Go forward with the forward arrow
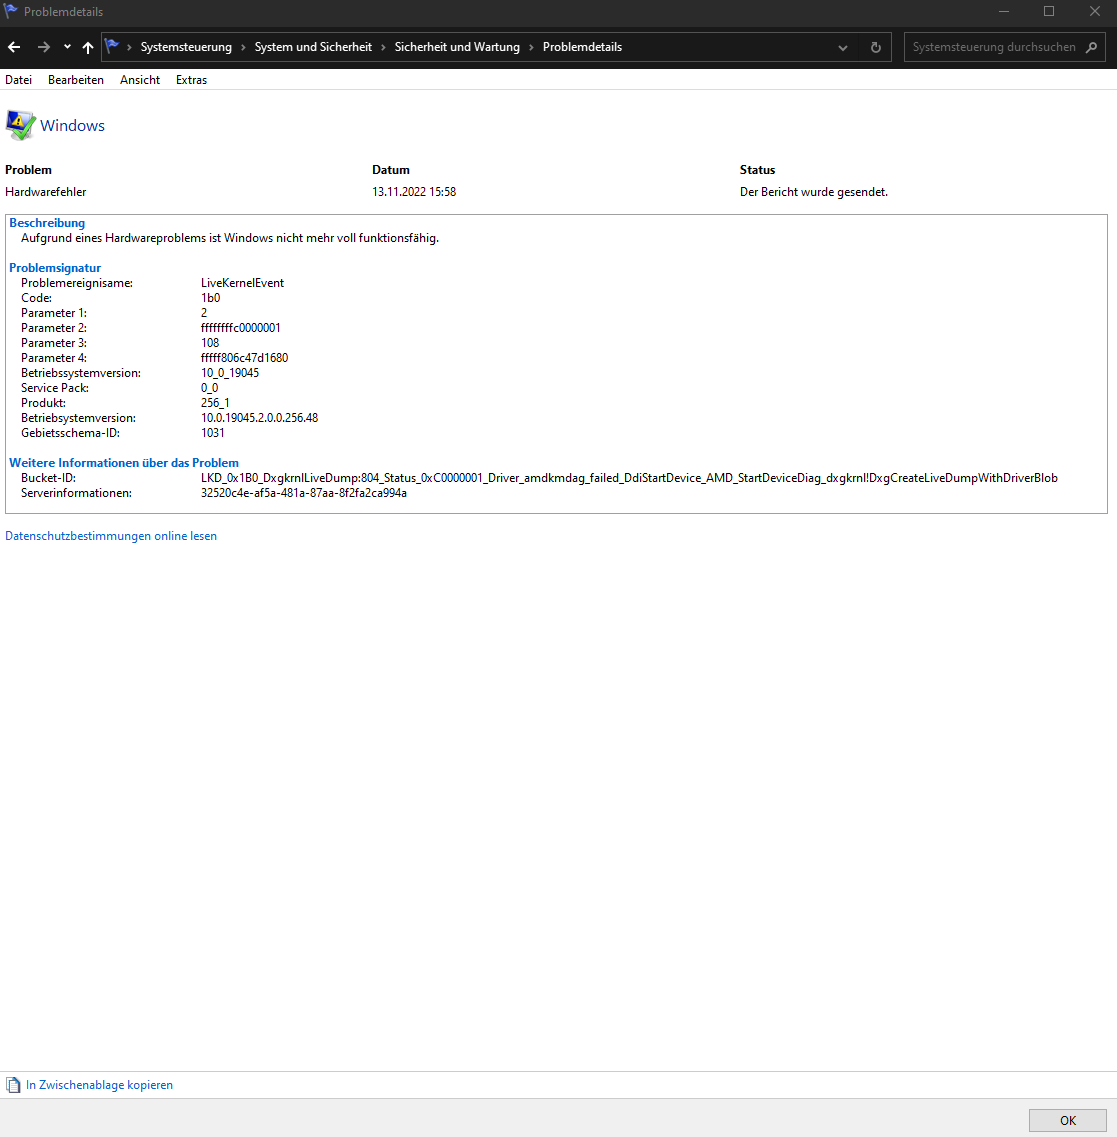Viewport: 1117px width, 1137px height. click(44, 47)
